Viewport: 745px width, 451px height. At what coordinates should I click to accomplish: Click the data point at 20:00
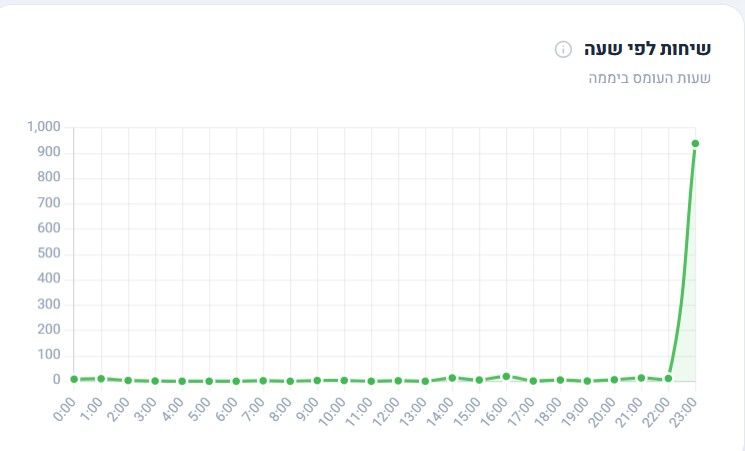pos(614,380)
